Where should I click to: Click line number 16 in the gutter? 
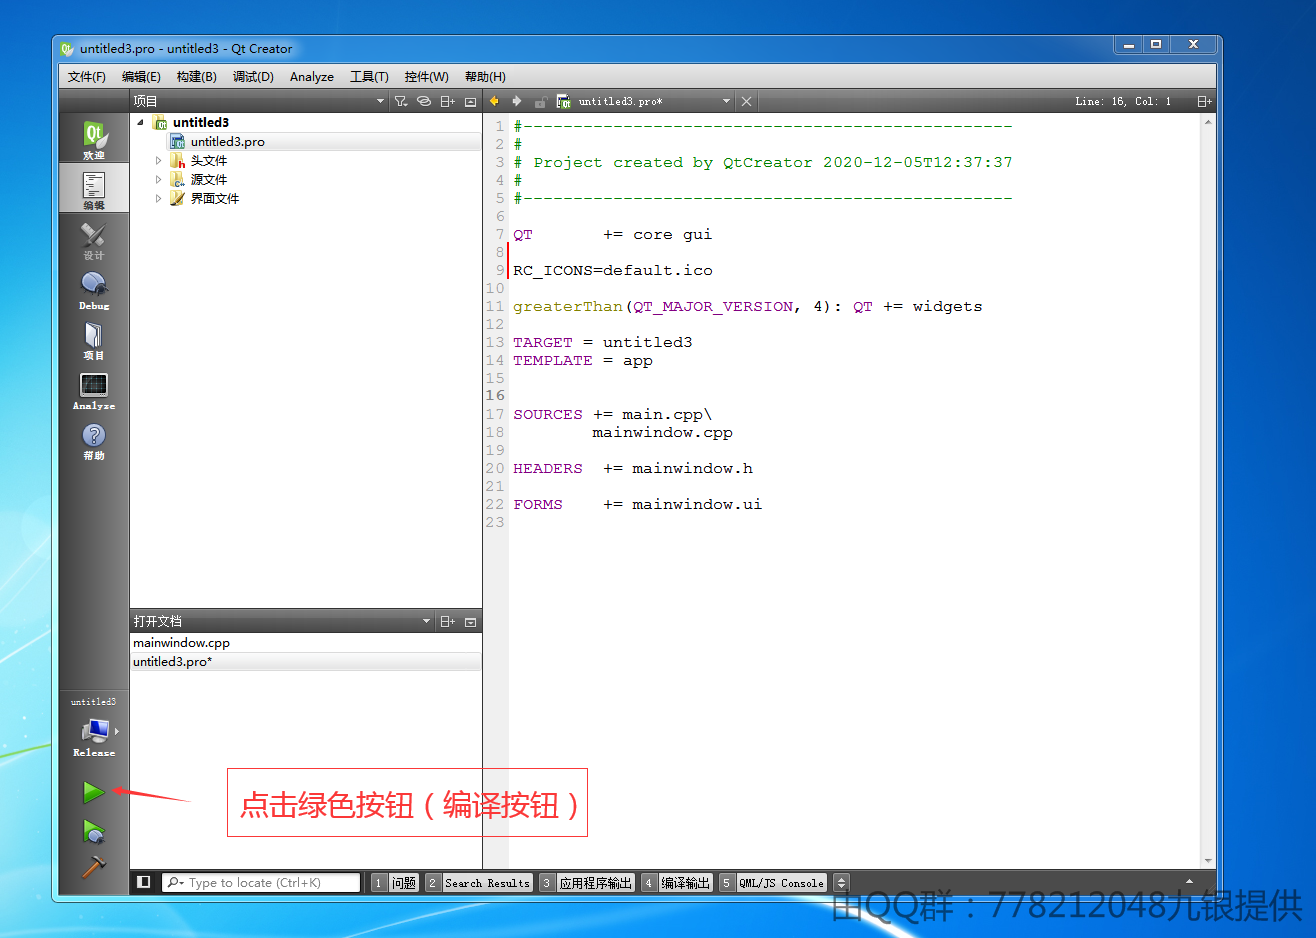495,396
